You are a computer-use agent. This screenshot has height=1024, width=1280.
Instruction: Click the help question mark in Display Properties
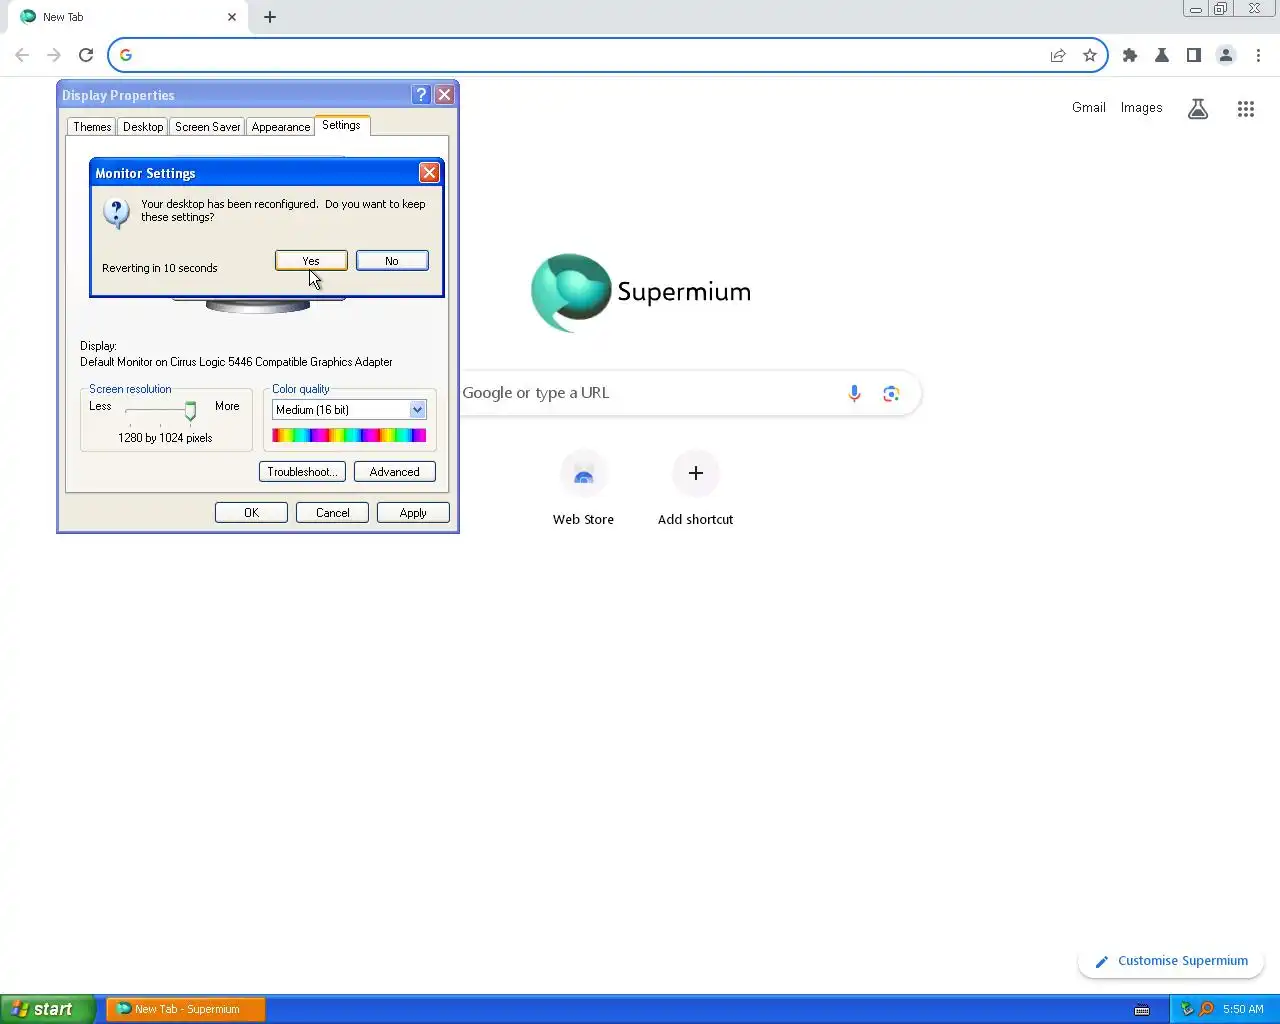(421, 95)
